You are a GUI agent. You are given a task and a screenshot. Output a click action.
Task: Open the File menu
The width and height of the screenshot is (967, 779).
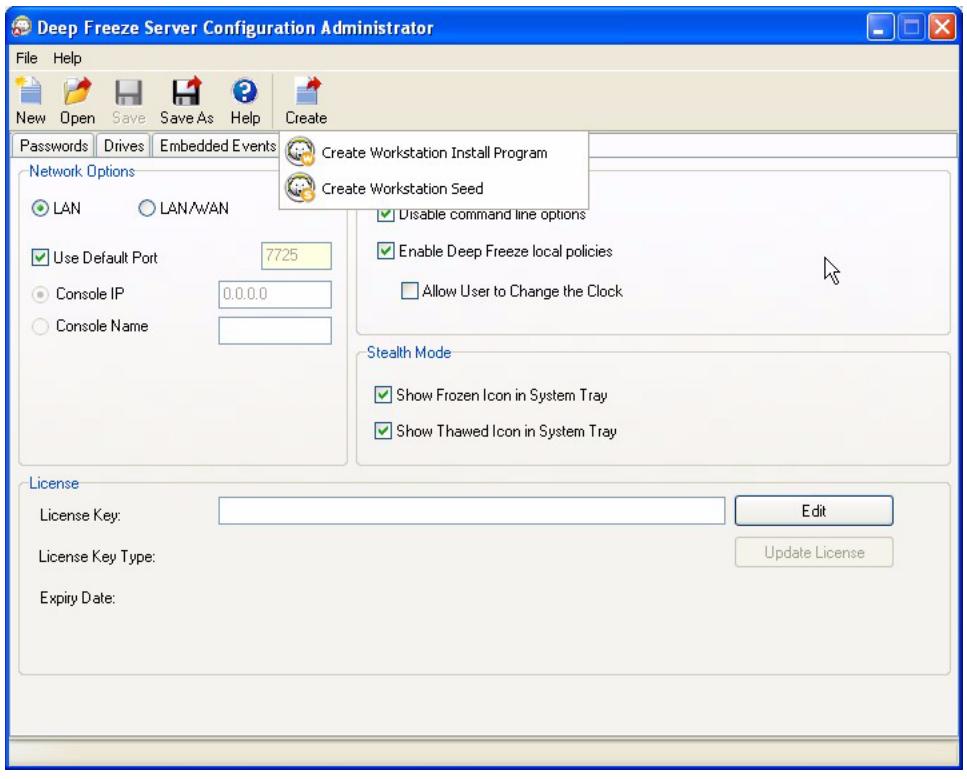(27, 58)
